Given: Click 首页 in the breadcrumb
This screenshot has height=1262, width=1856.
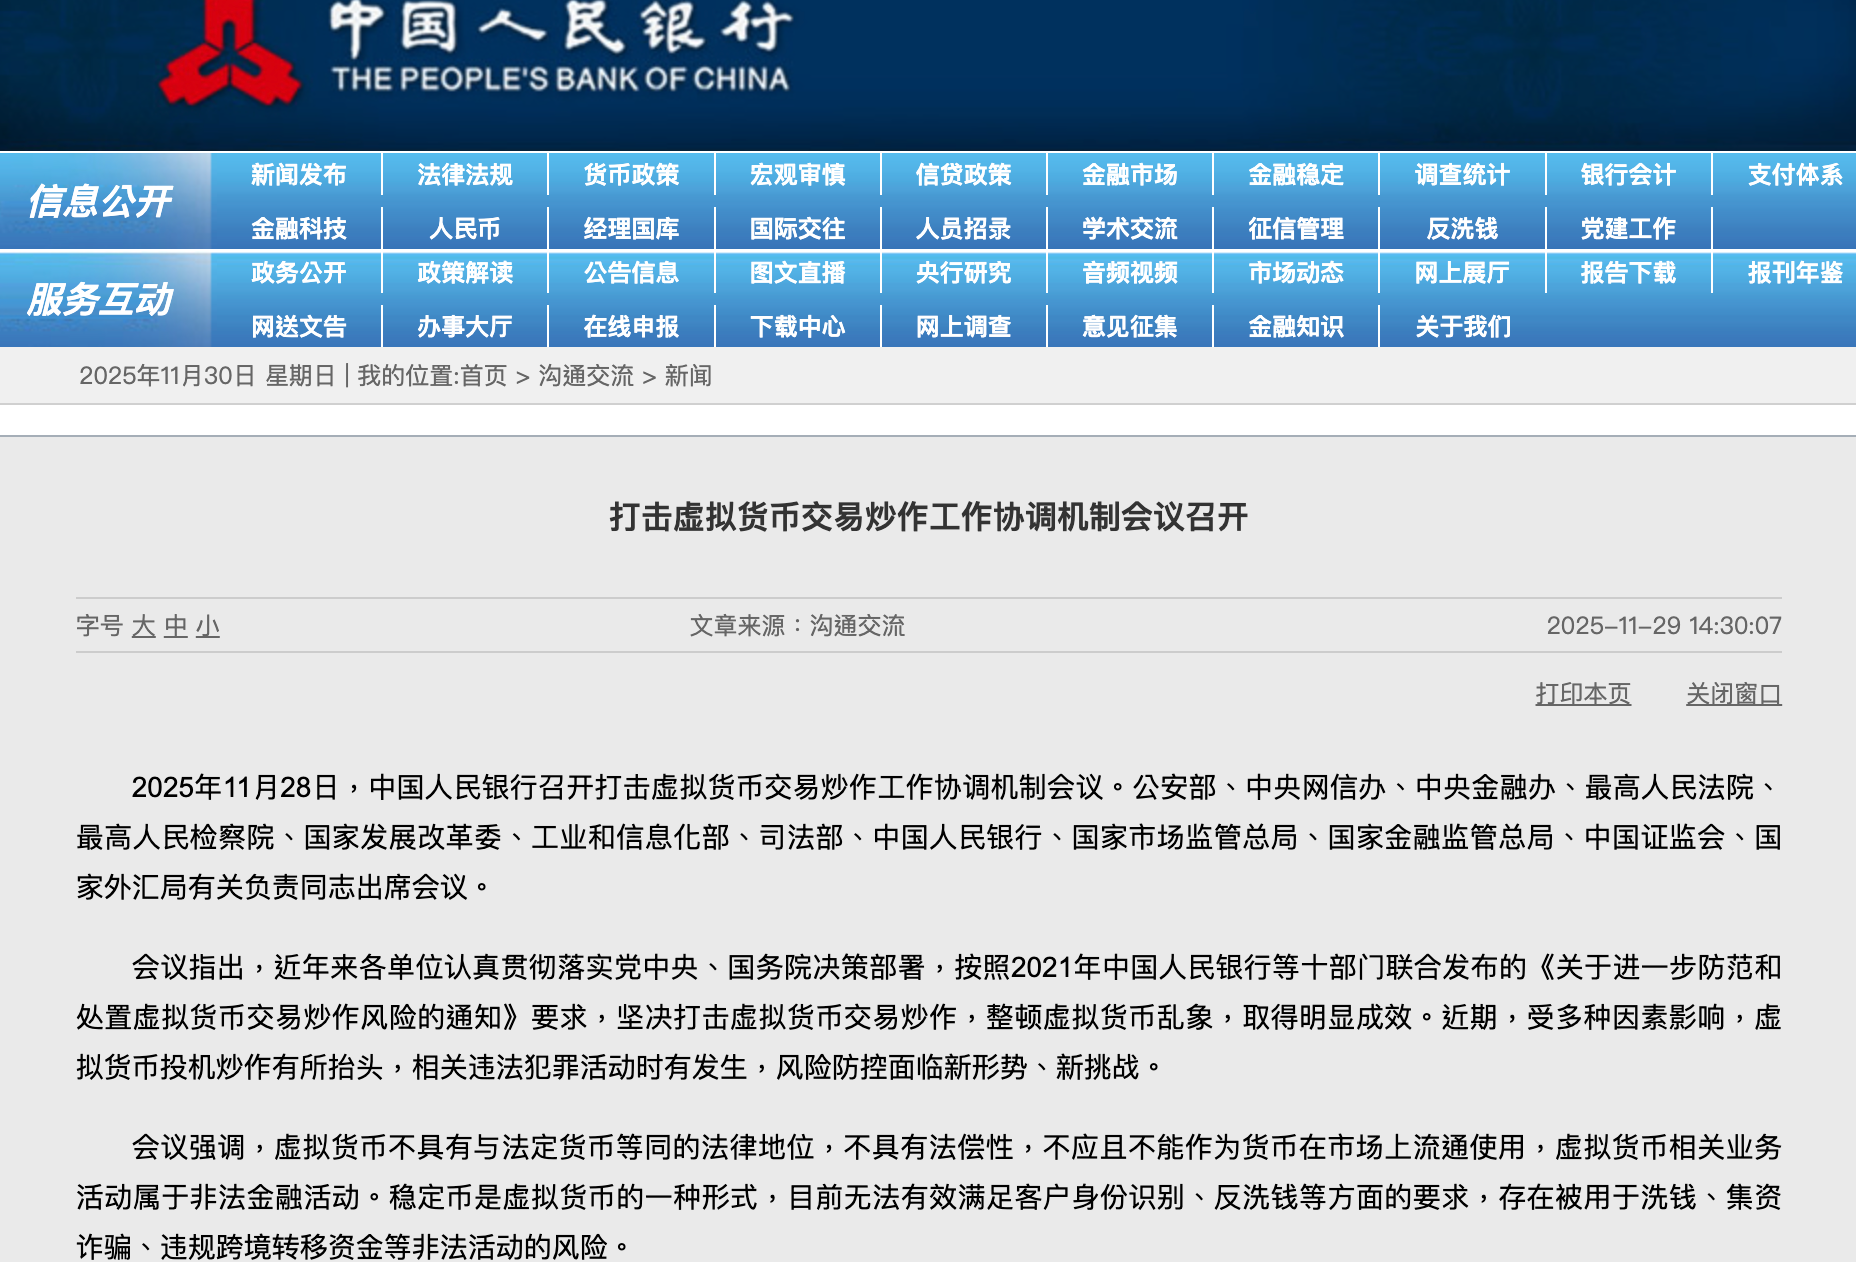Looking at the screenshot, I should coord(484,376).
